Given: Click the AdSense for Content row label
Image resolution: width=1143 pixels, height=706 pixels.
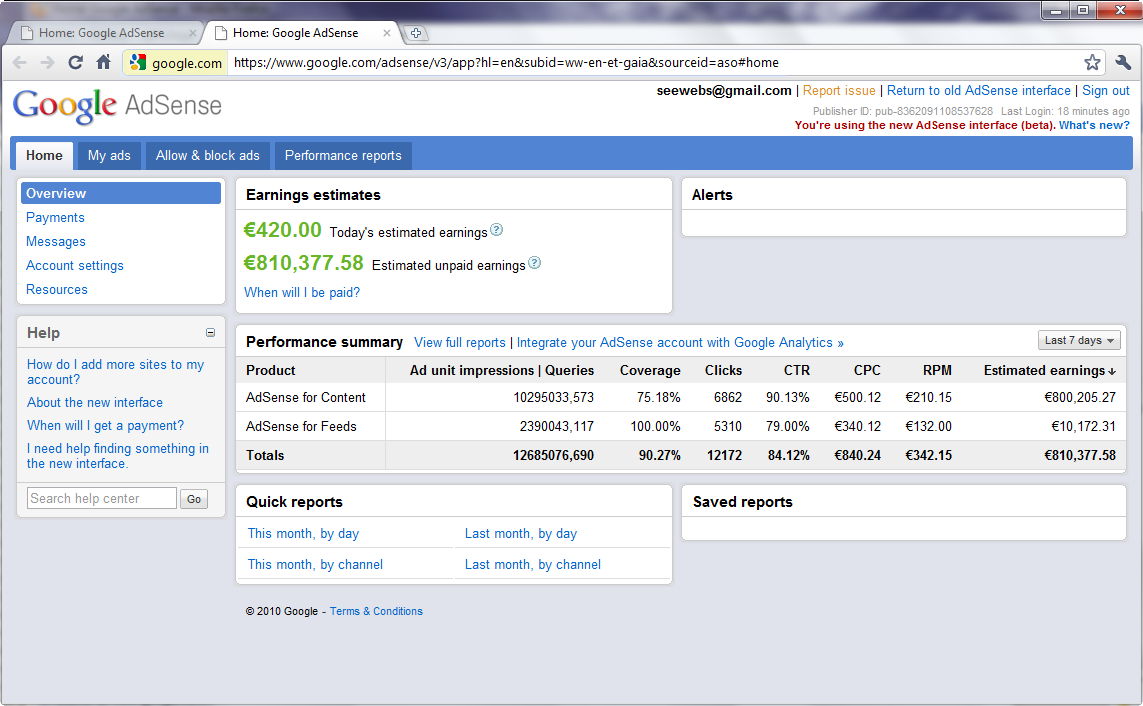Looking at the screenshot, I should (x=305, y=397).
